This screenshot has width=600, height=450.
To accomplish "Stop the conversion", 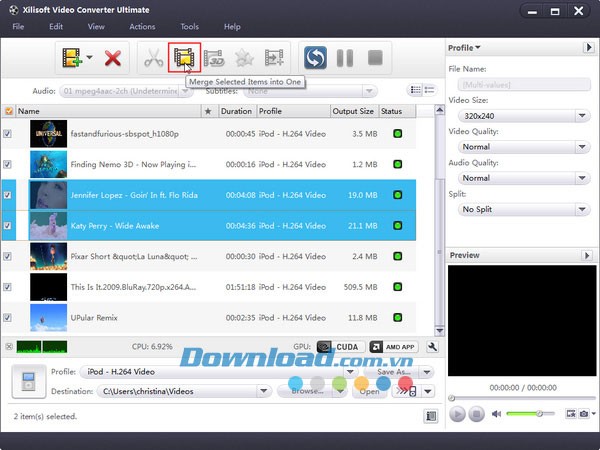I will pos(375,58).
